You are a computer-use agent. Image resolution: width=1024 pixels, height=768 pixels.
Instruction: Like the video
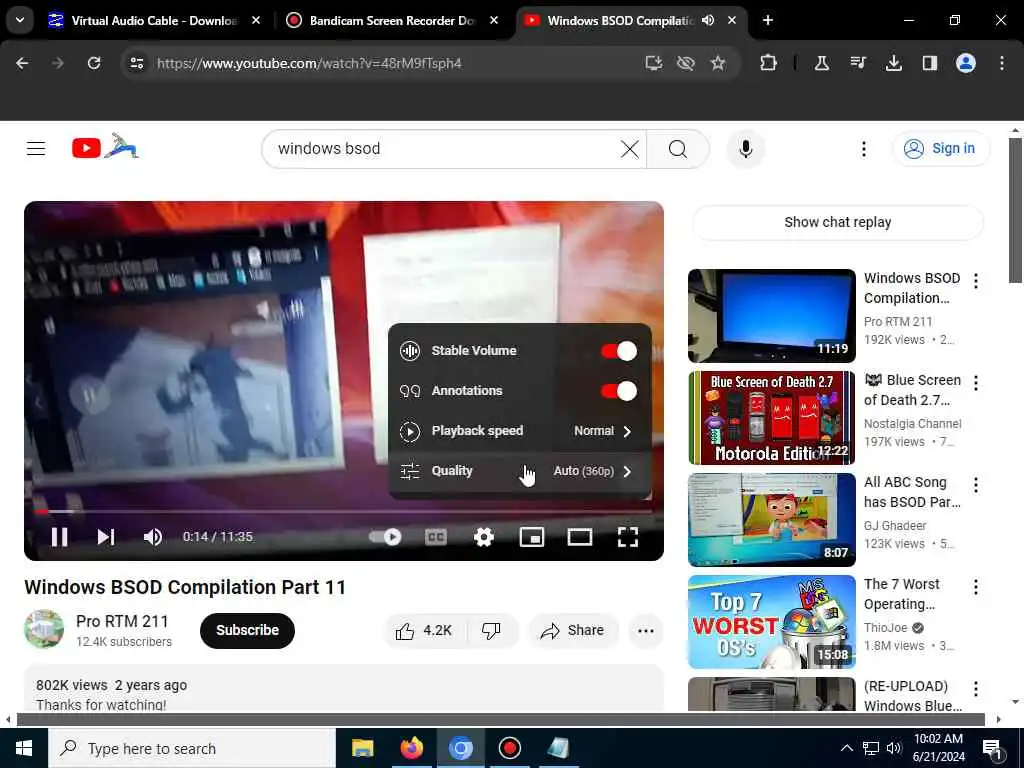(x=423, y=631)
